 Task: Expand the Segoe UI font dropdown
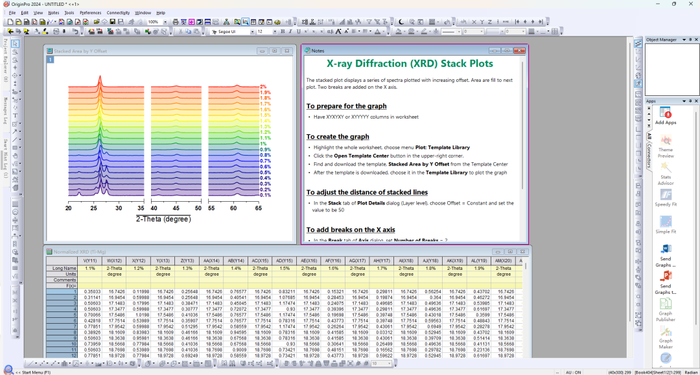tap(252, 32)
